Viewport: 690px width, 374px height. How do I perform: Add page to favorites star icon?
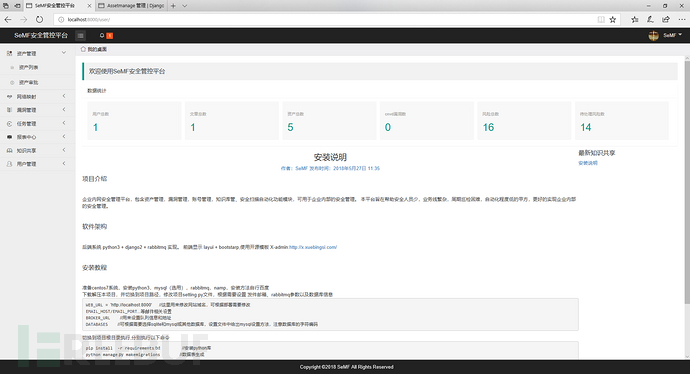tap(613, 19)
